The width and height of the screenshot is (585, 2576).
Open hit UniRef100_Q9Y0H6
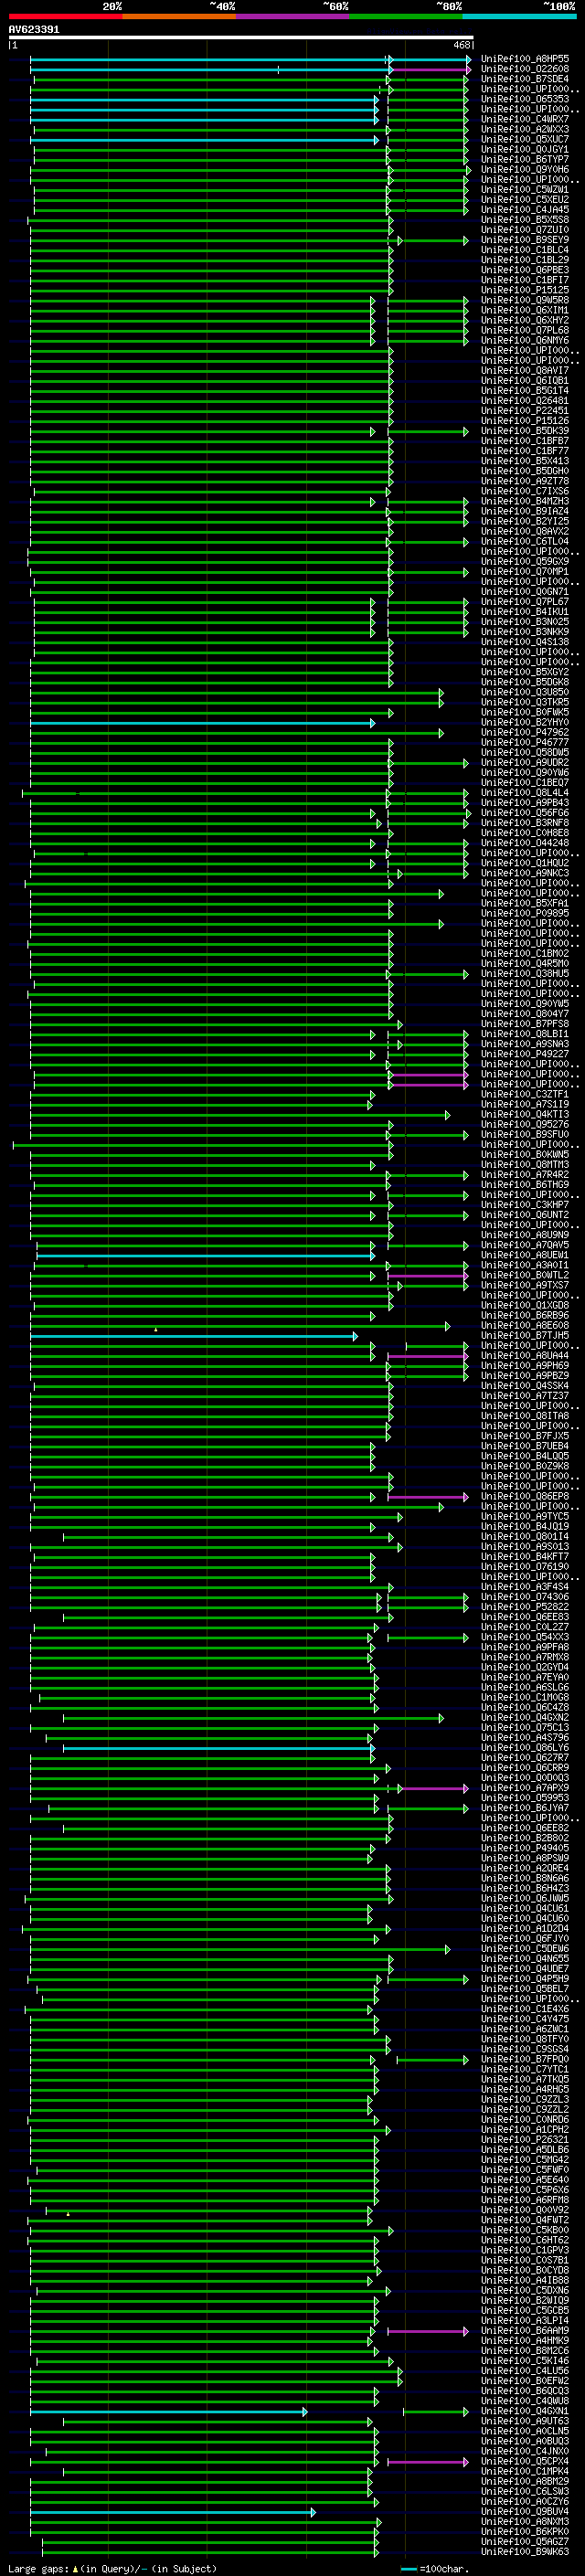[525, 170]
